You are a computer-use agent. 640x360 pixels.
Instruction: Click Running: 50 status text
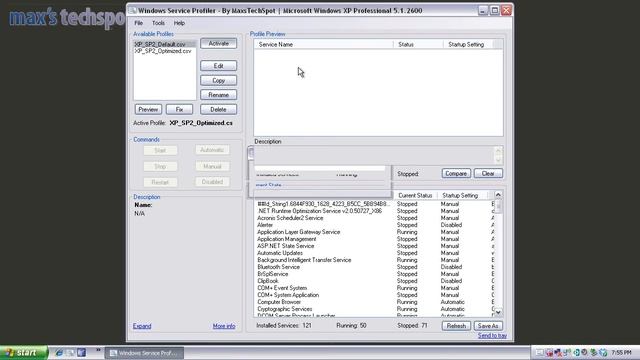[x=351, y=326]
